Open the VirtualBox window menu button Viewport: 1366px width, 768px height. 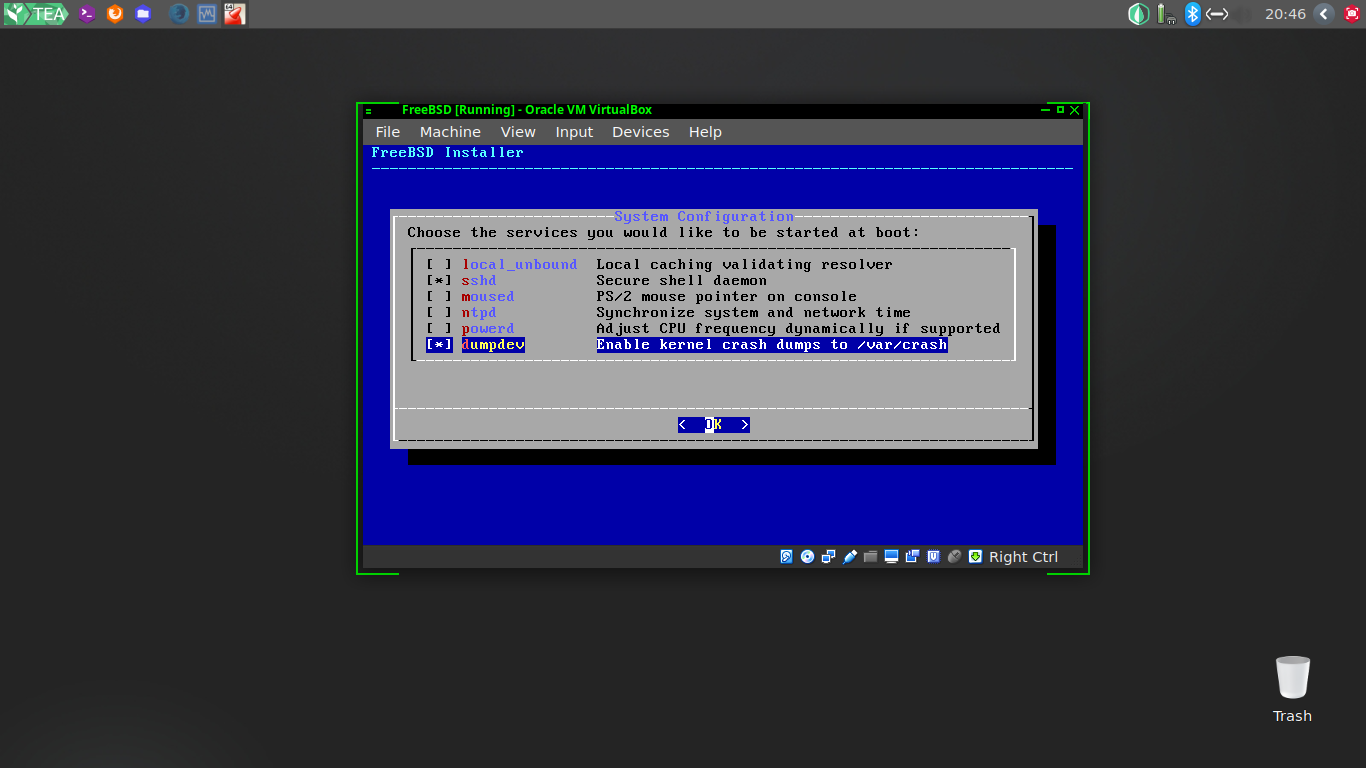[x=368, y=110]
